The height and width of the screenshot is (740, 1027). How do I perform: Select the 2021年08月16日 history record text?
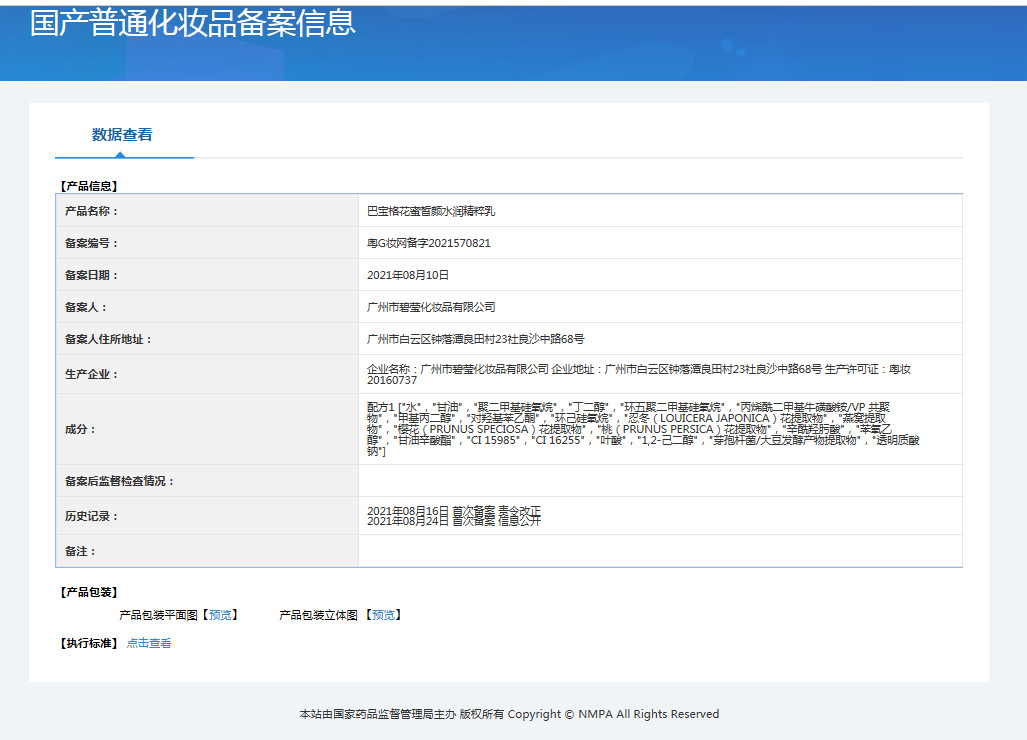point(454,511)
